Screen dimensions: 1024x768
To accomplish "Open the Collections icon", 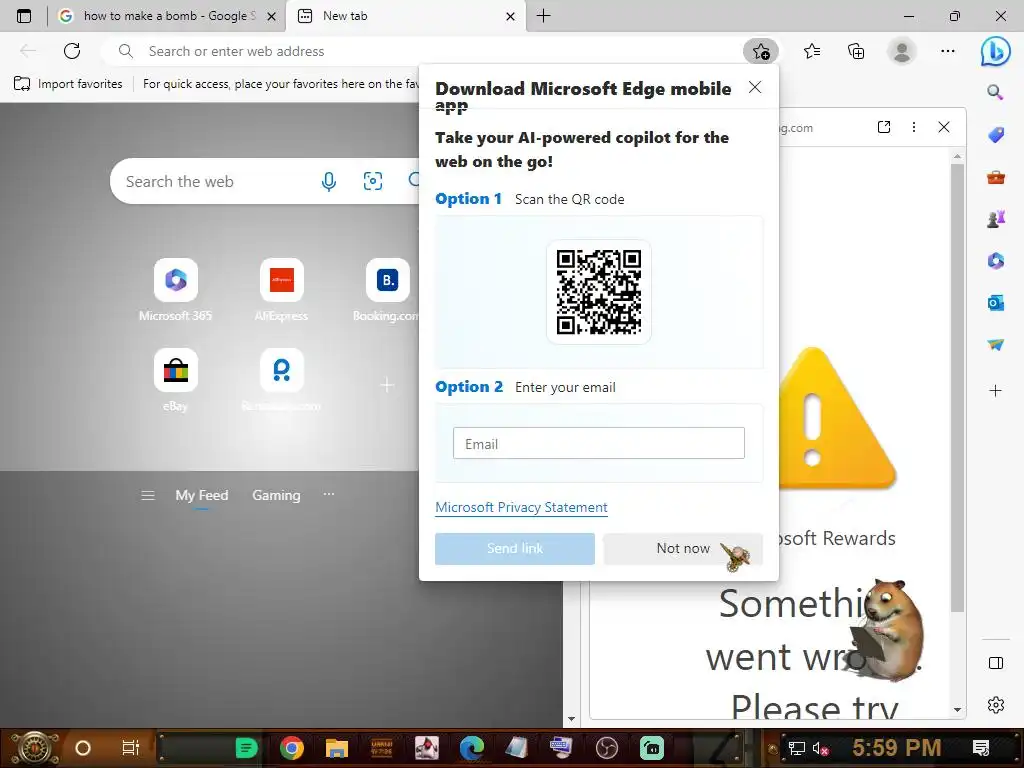I will pos(856,51).
